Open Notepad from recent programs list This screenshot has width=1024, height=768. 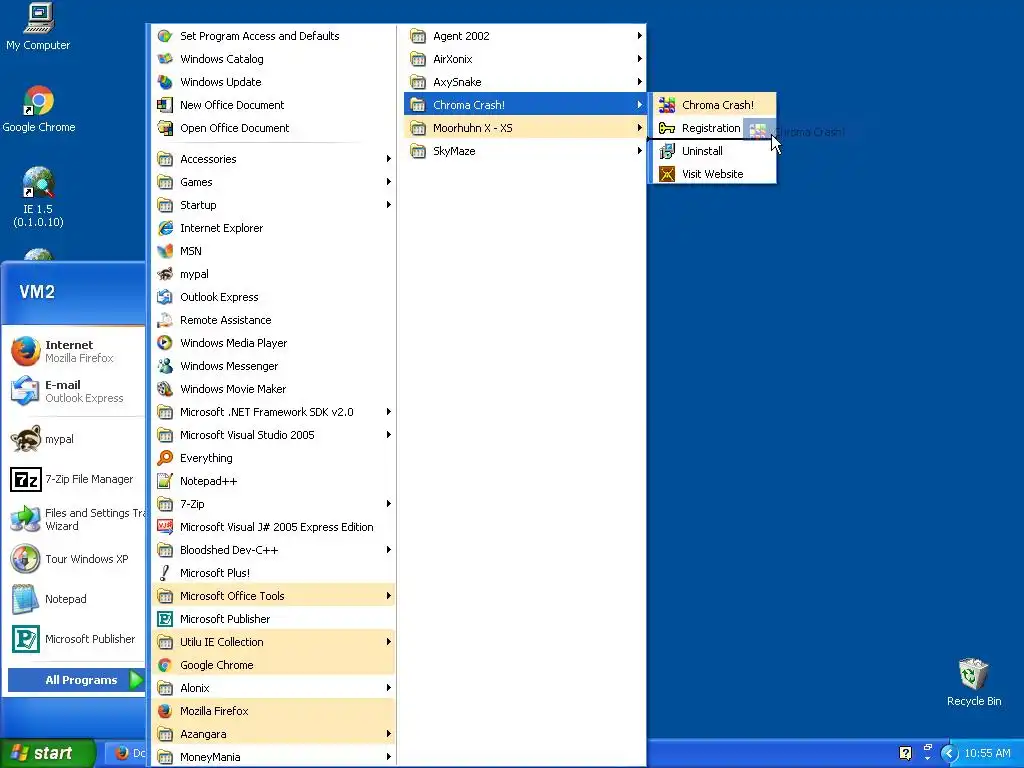tap(73, 599)
